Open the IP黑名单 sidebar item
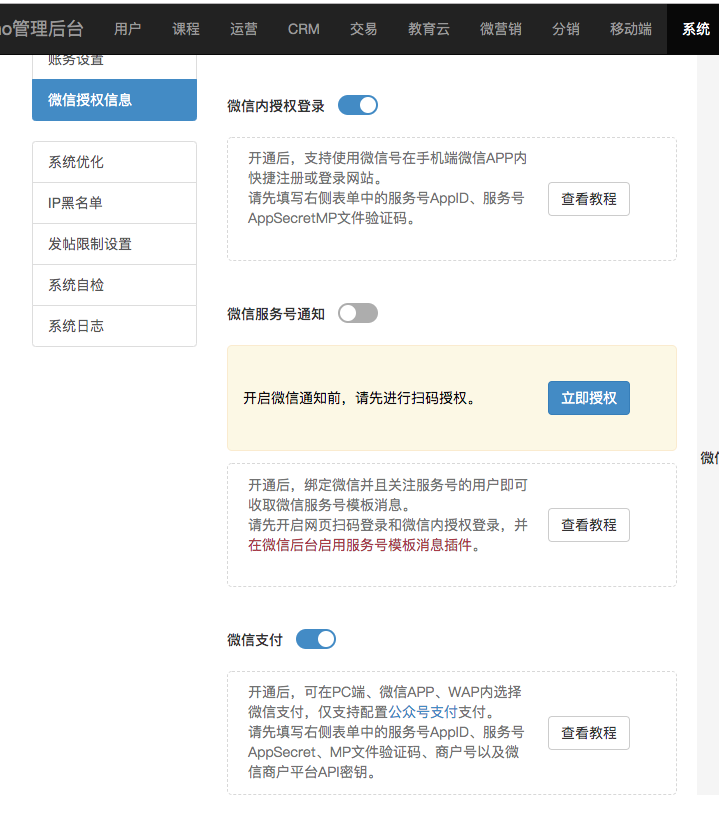 (114, 203)
